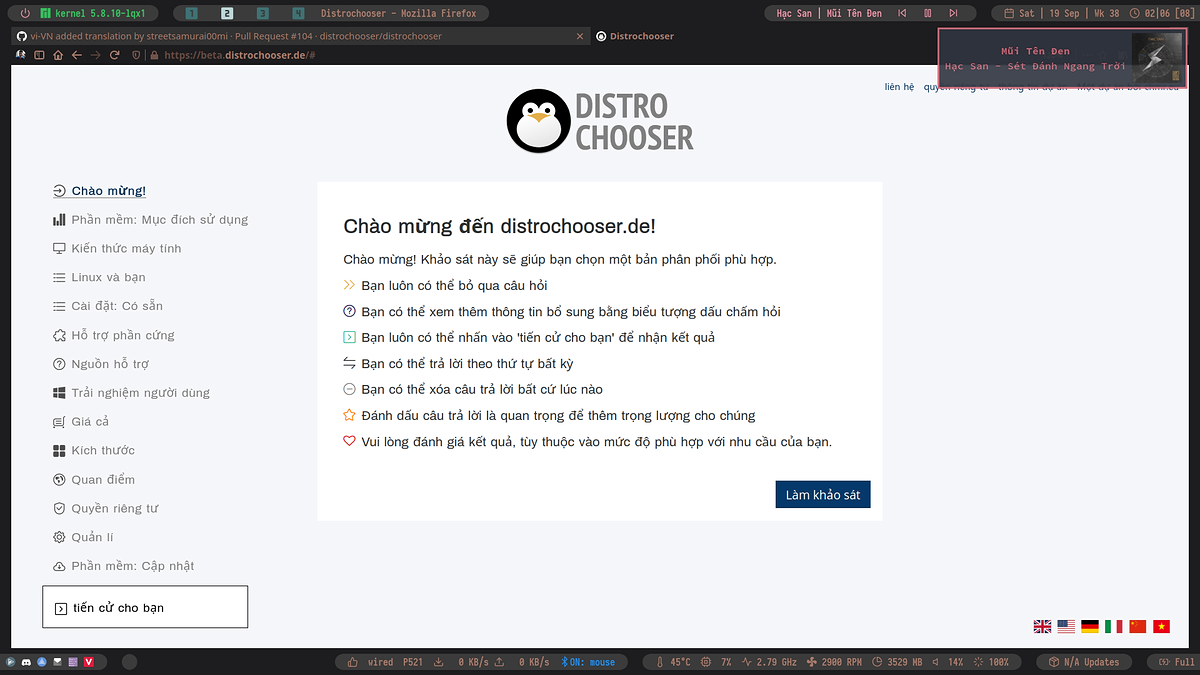Switch to workspace 1
This screenshot has width=1200, height=675.
point(192,14)
